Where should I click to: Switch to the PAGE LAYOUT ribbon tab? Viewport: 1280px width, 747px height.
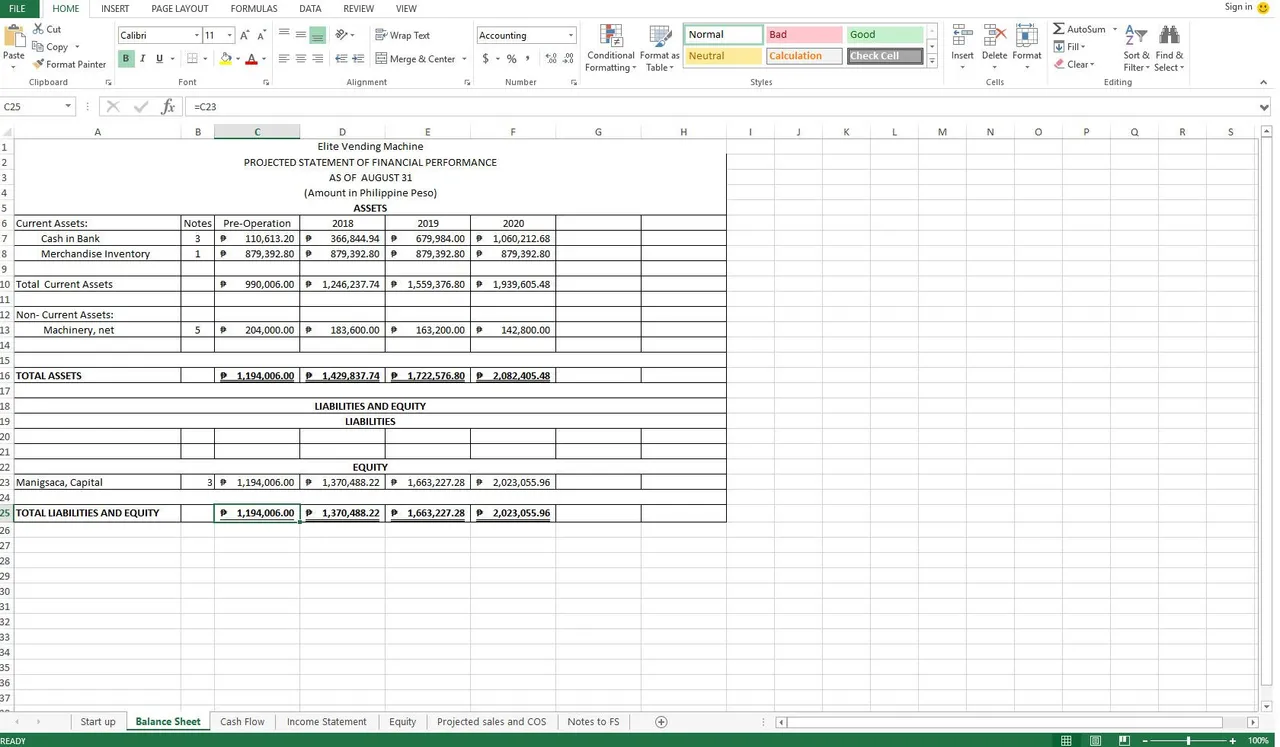[x=180, y=8]
